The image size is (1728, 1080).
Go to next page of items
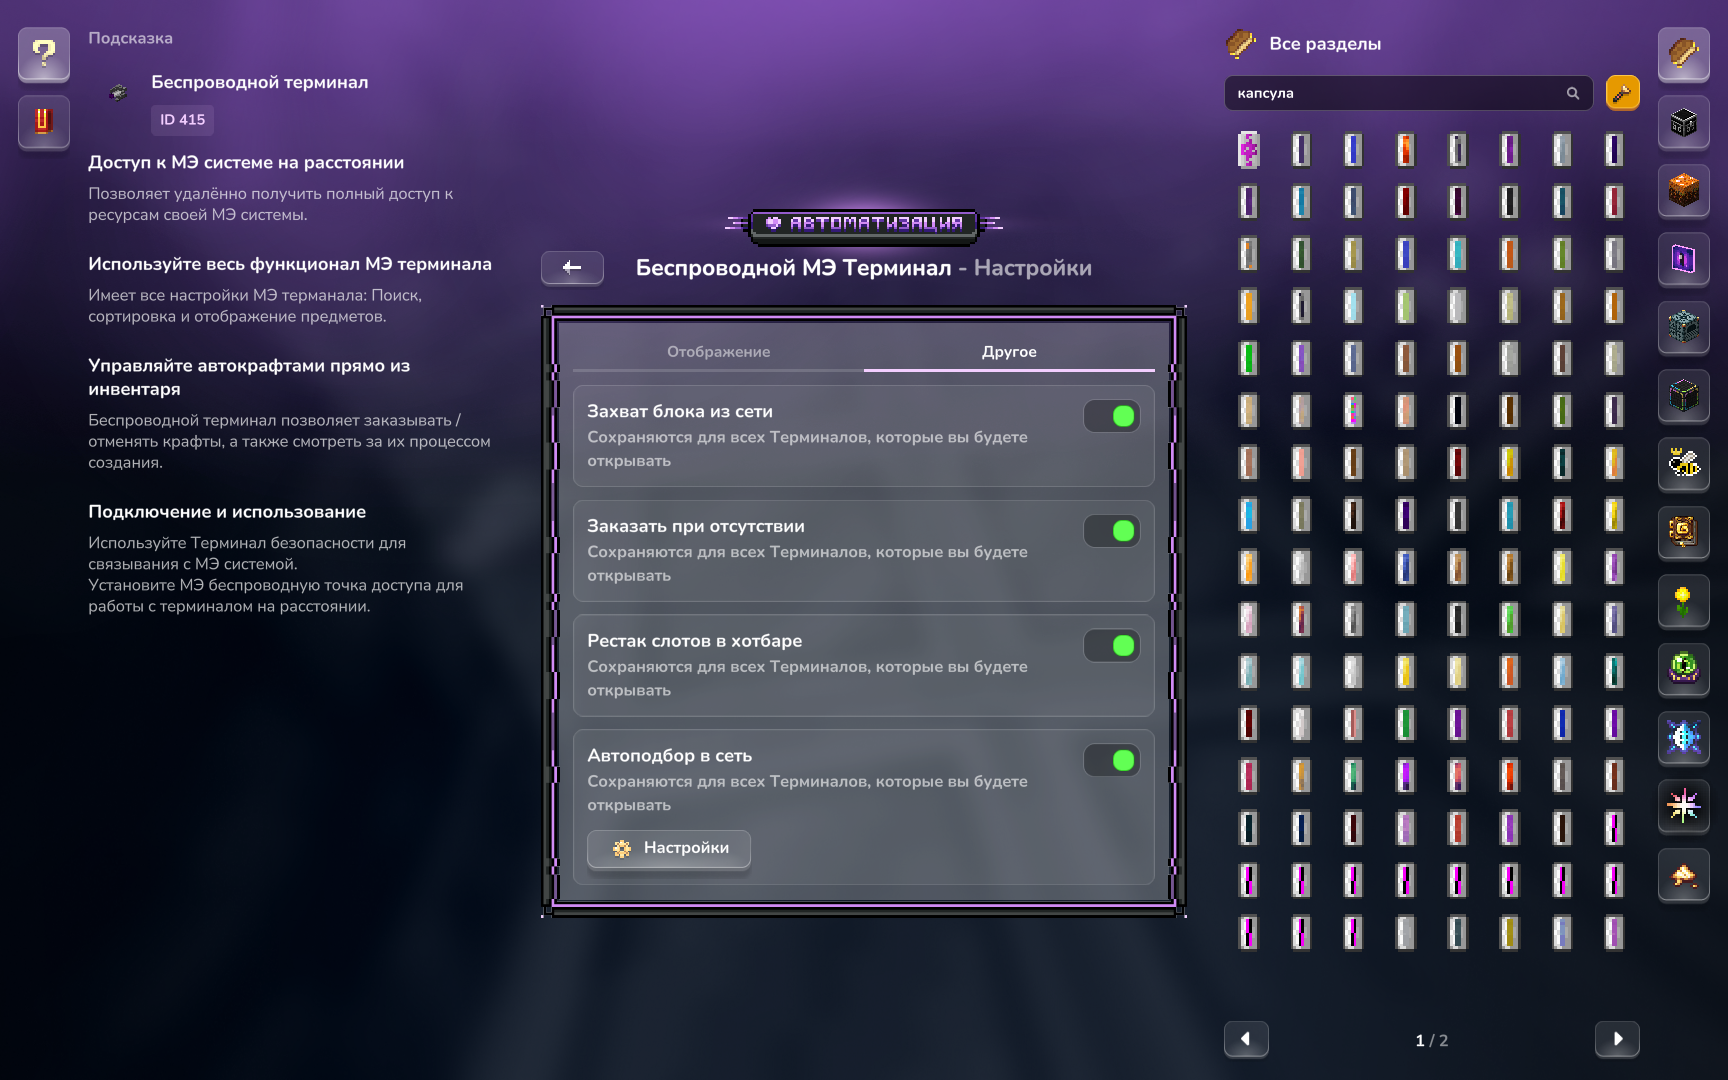[1617, 1039]
